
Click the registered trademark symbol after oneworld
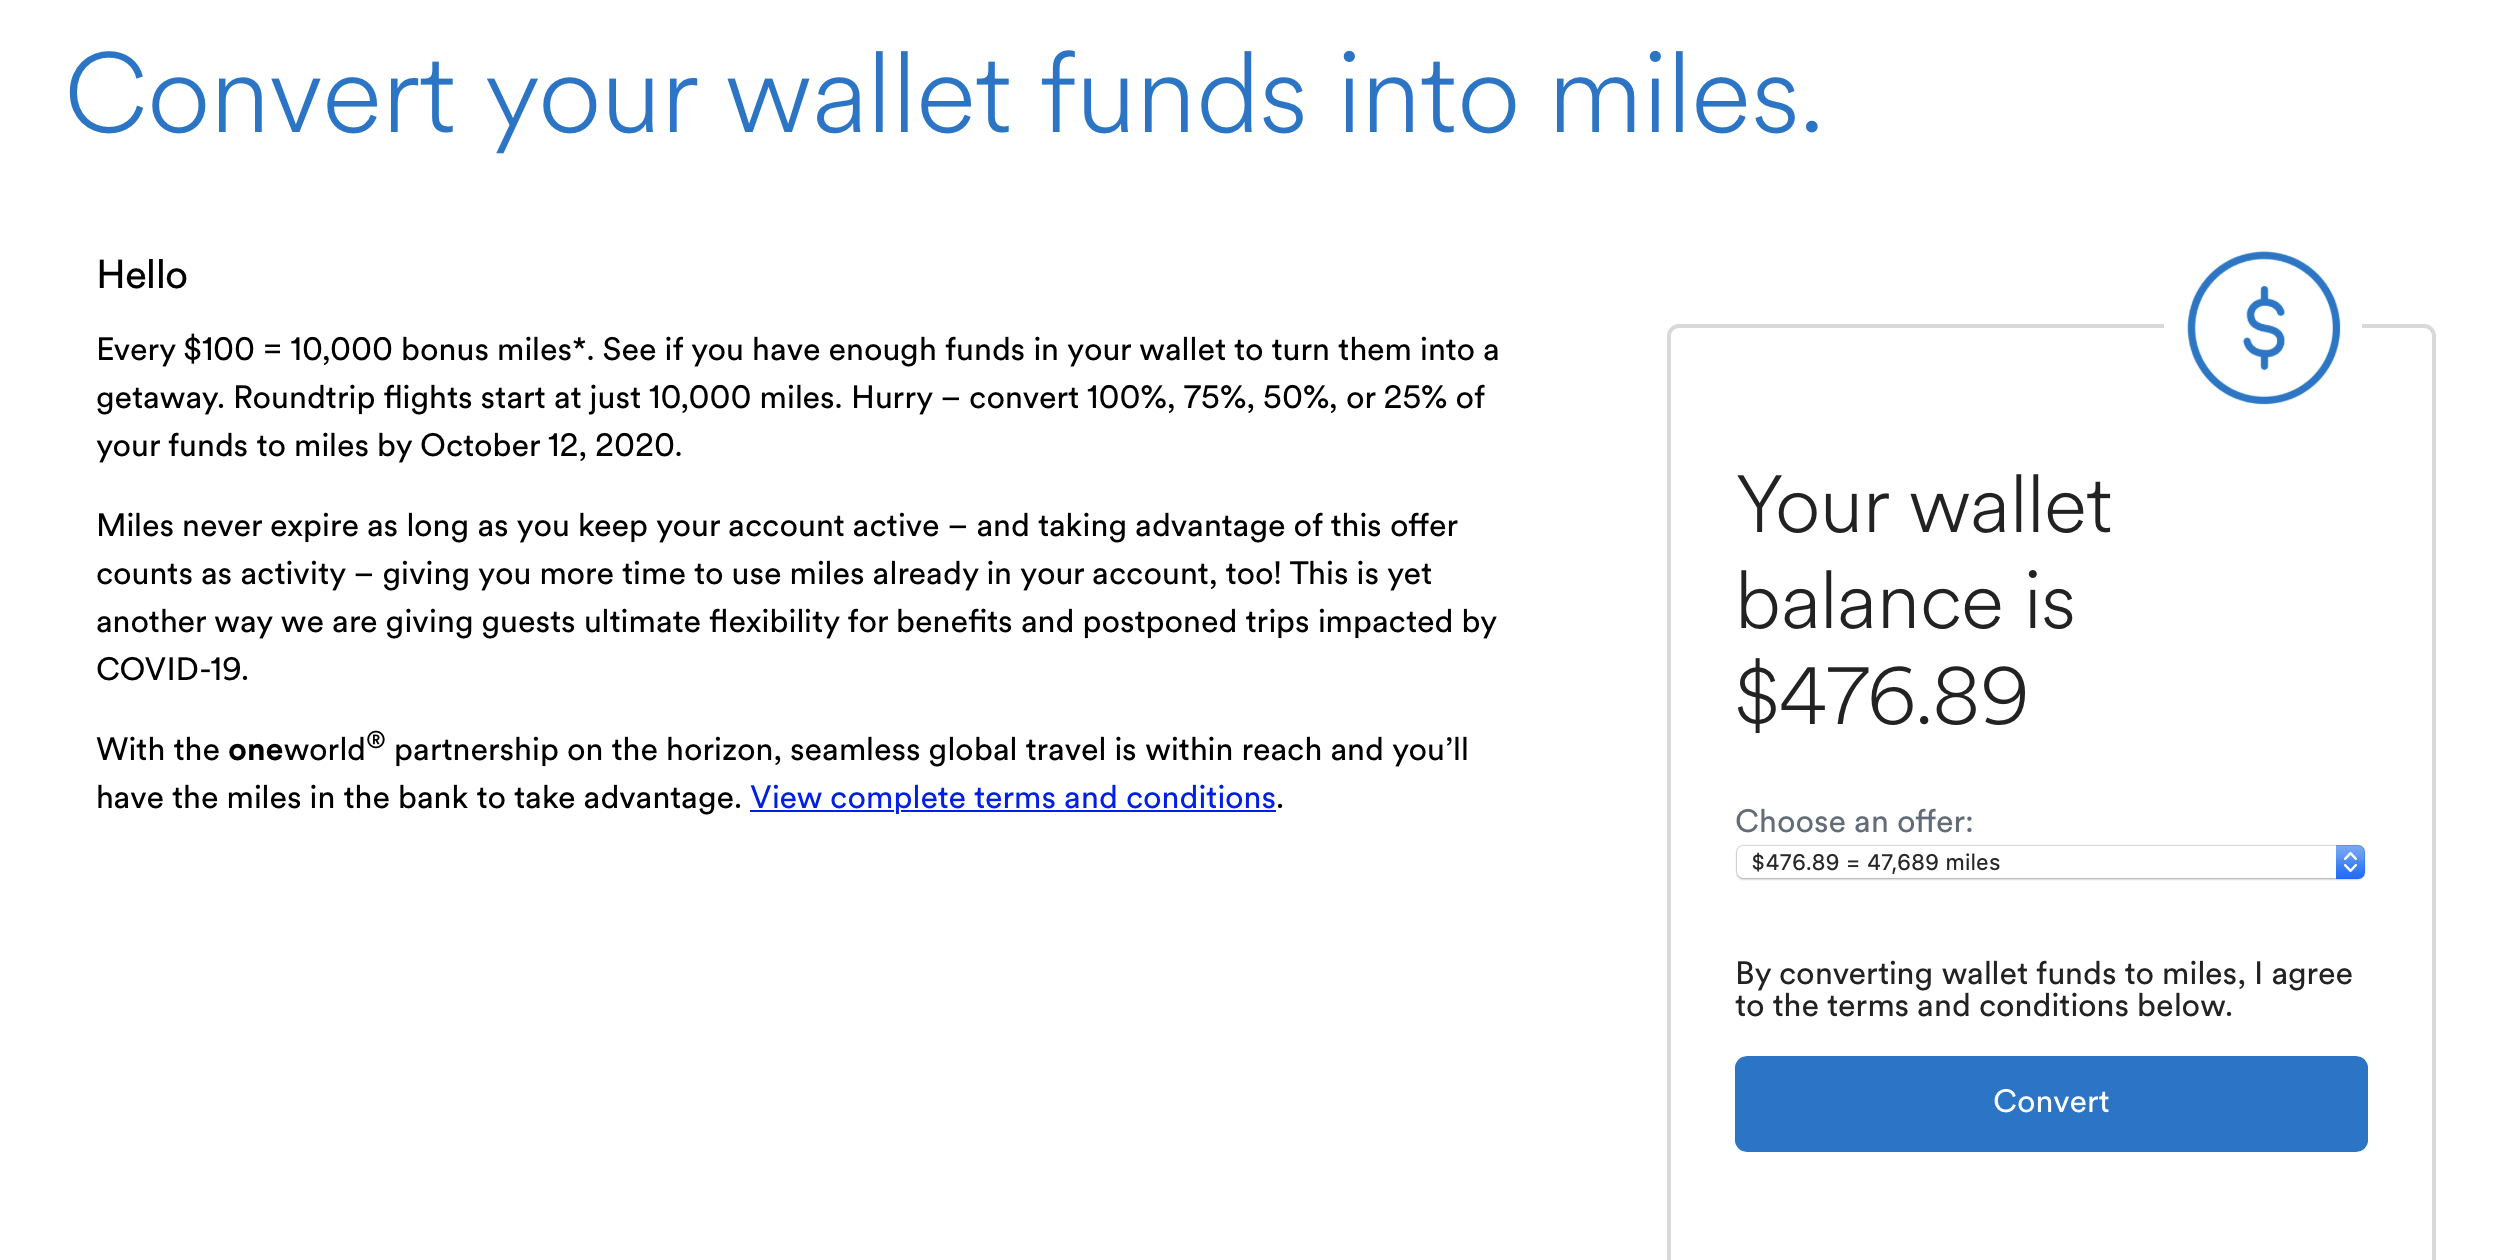376,740
